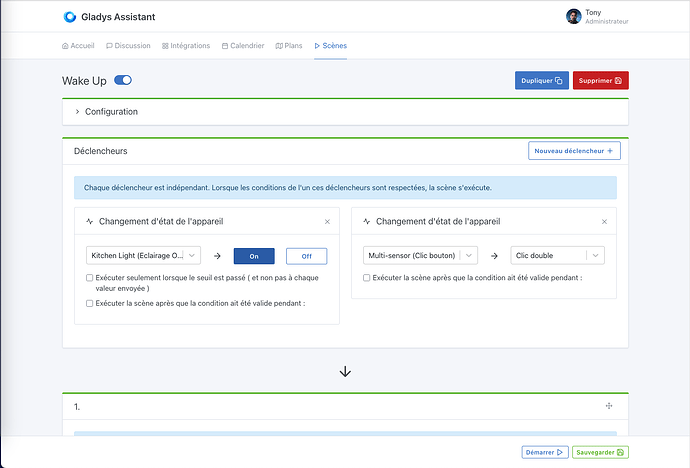Click the Gladys Assistant logo icon
The height and width of the screenshot is (468, 690).
click(69, 17)
